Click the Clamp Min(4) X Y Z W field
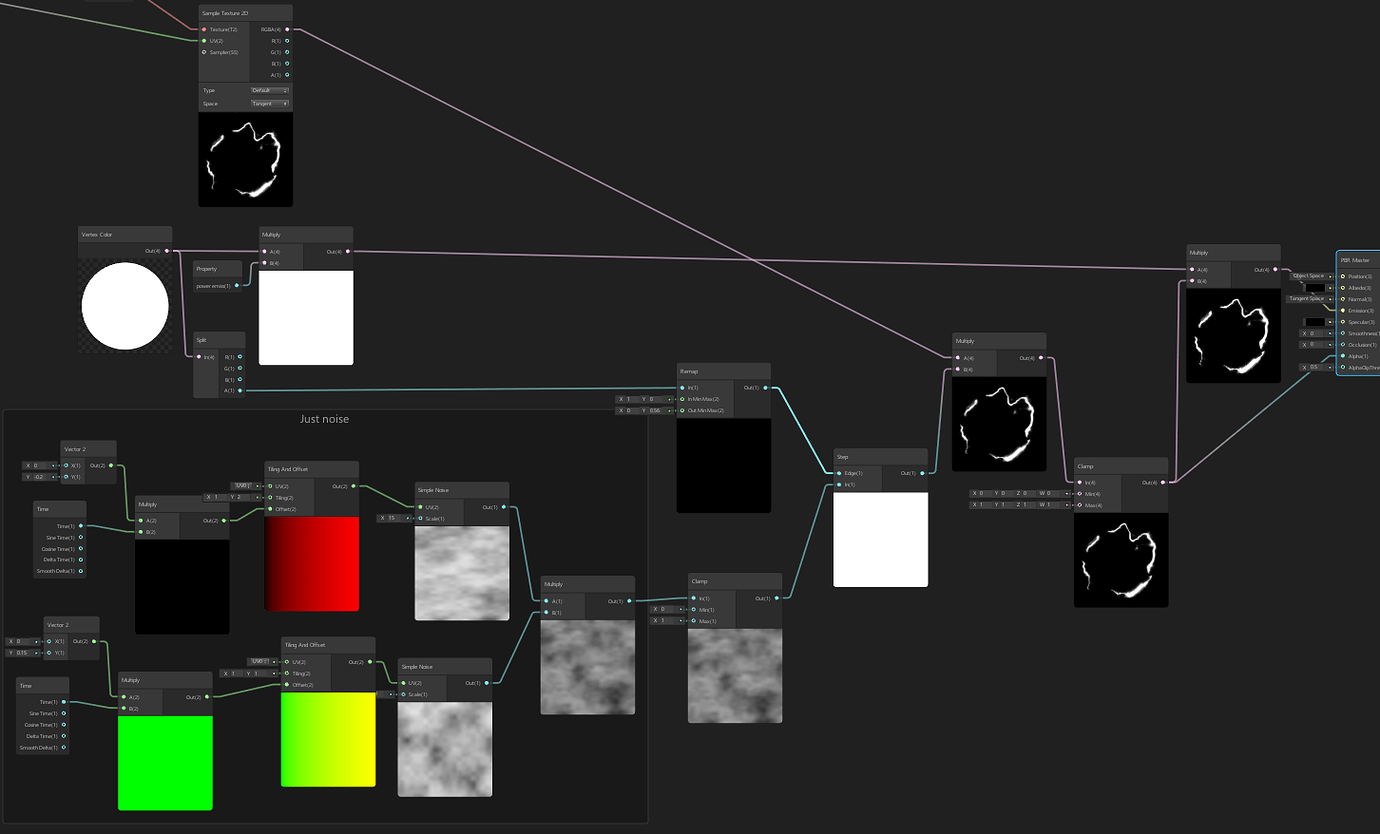The width and height of the screenshot is (1380, 834). [1020, 493]
